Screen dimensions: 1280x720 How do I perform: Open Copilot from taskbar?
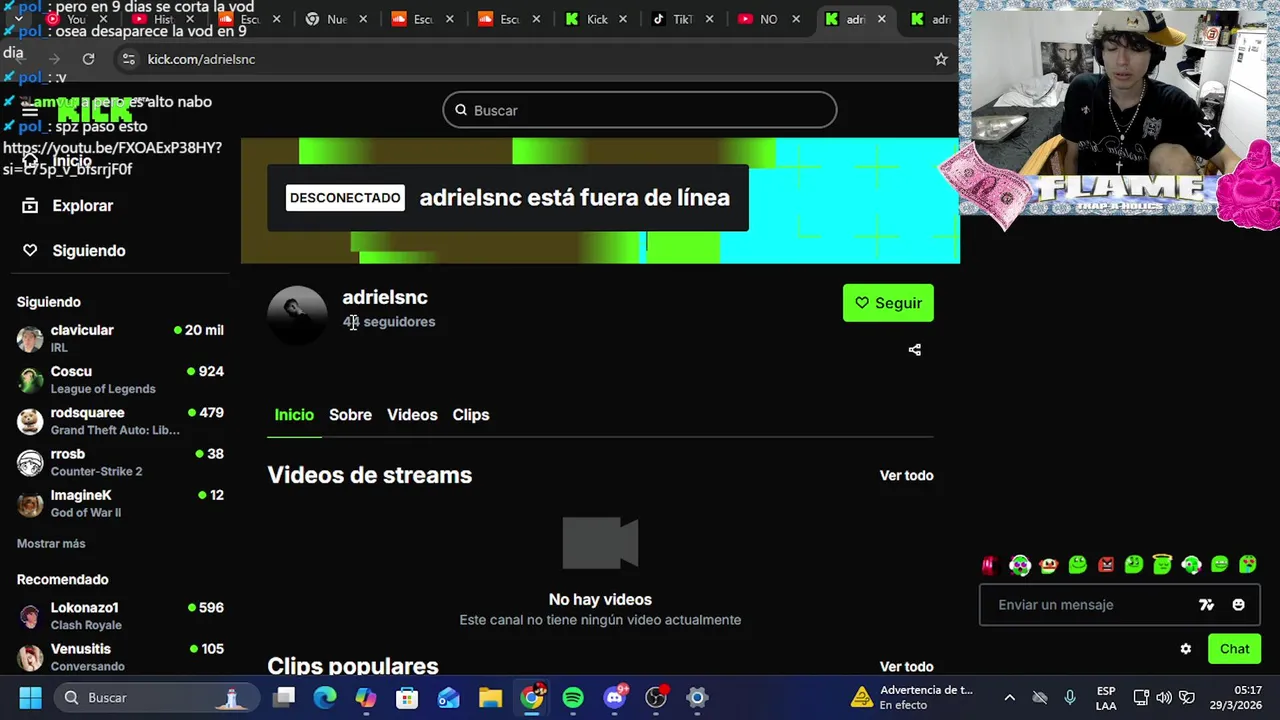[x=366, y=697]
